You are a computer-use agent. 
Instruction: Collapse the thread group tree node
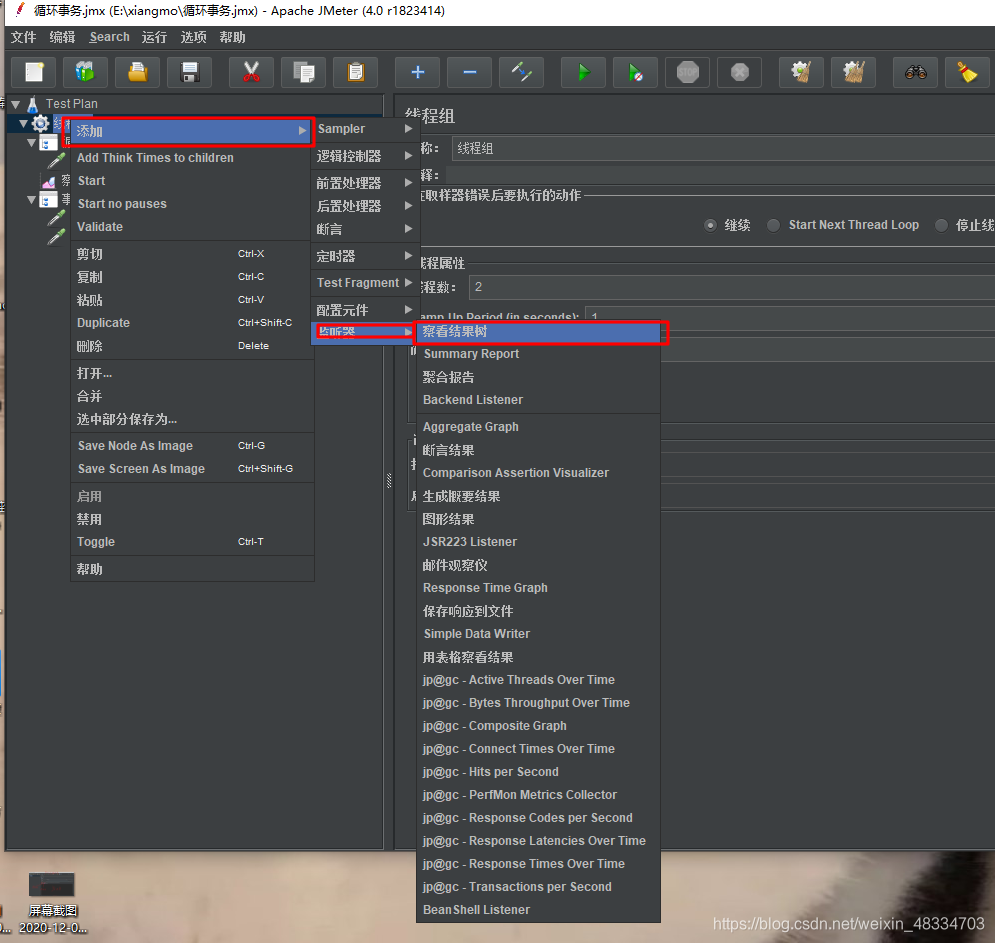pyautogui.click(x=24, y=123)
